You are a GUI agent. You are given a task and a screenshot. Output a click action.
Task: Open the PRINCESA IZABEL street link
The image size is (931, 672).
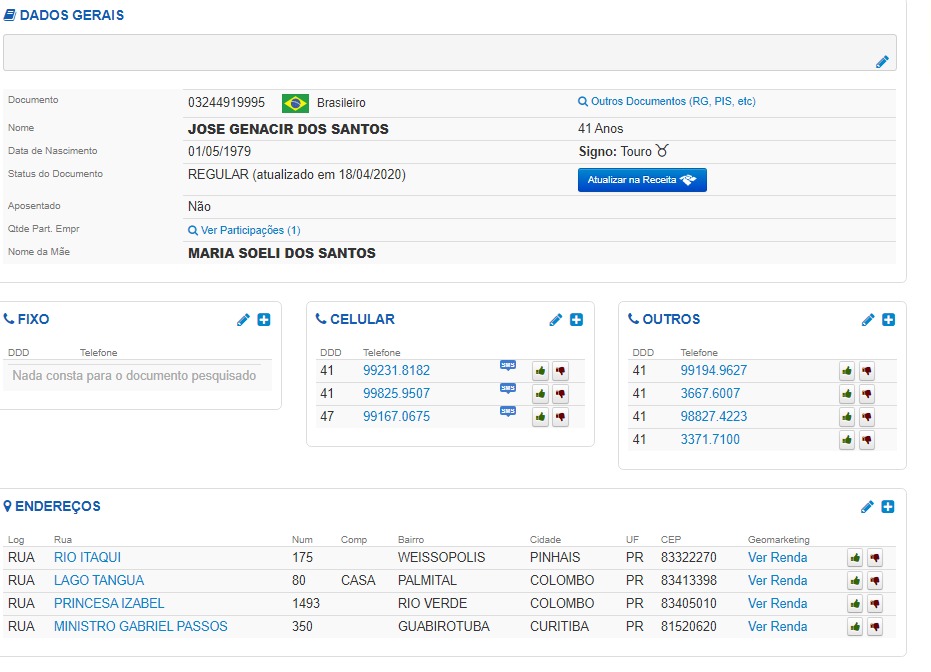tap(109, 604)
